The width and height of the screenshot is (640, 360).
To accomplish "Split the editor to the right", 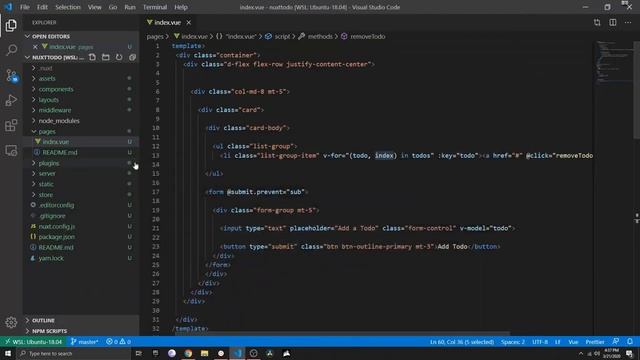I will click(x=613, y=22).
